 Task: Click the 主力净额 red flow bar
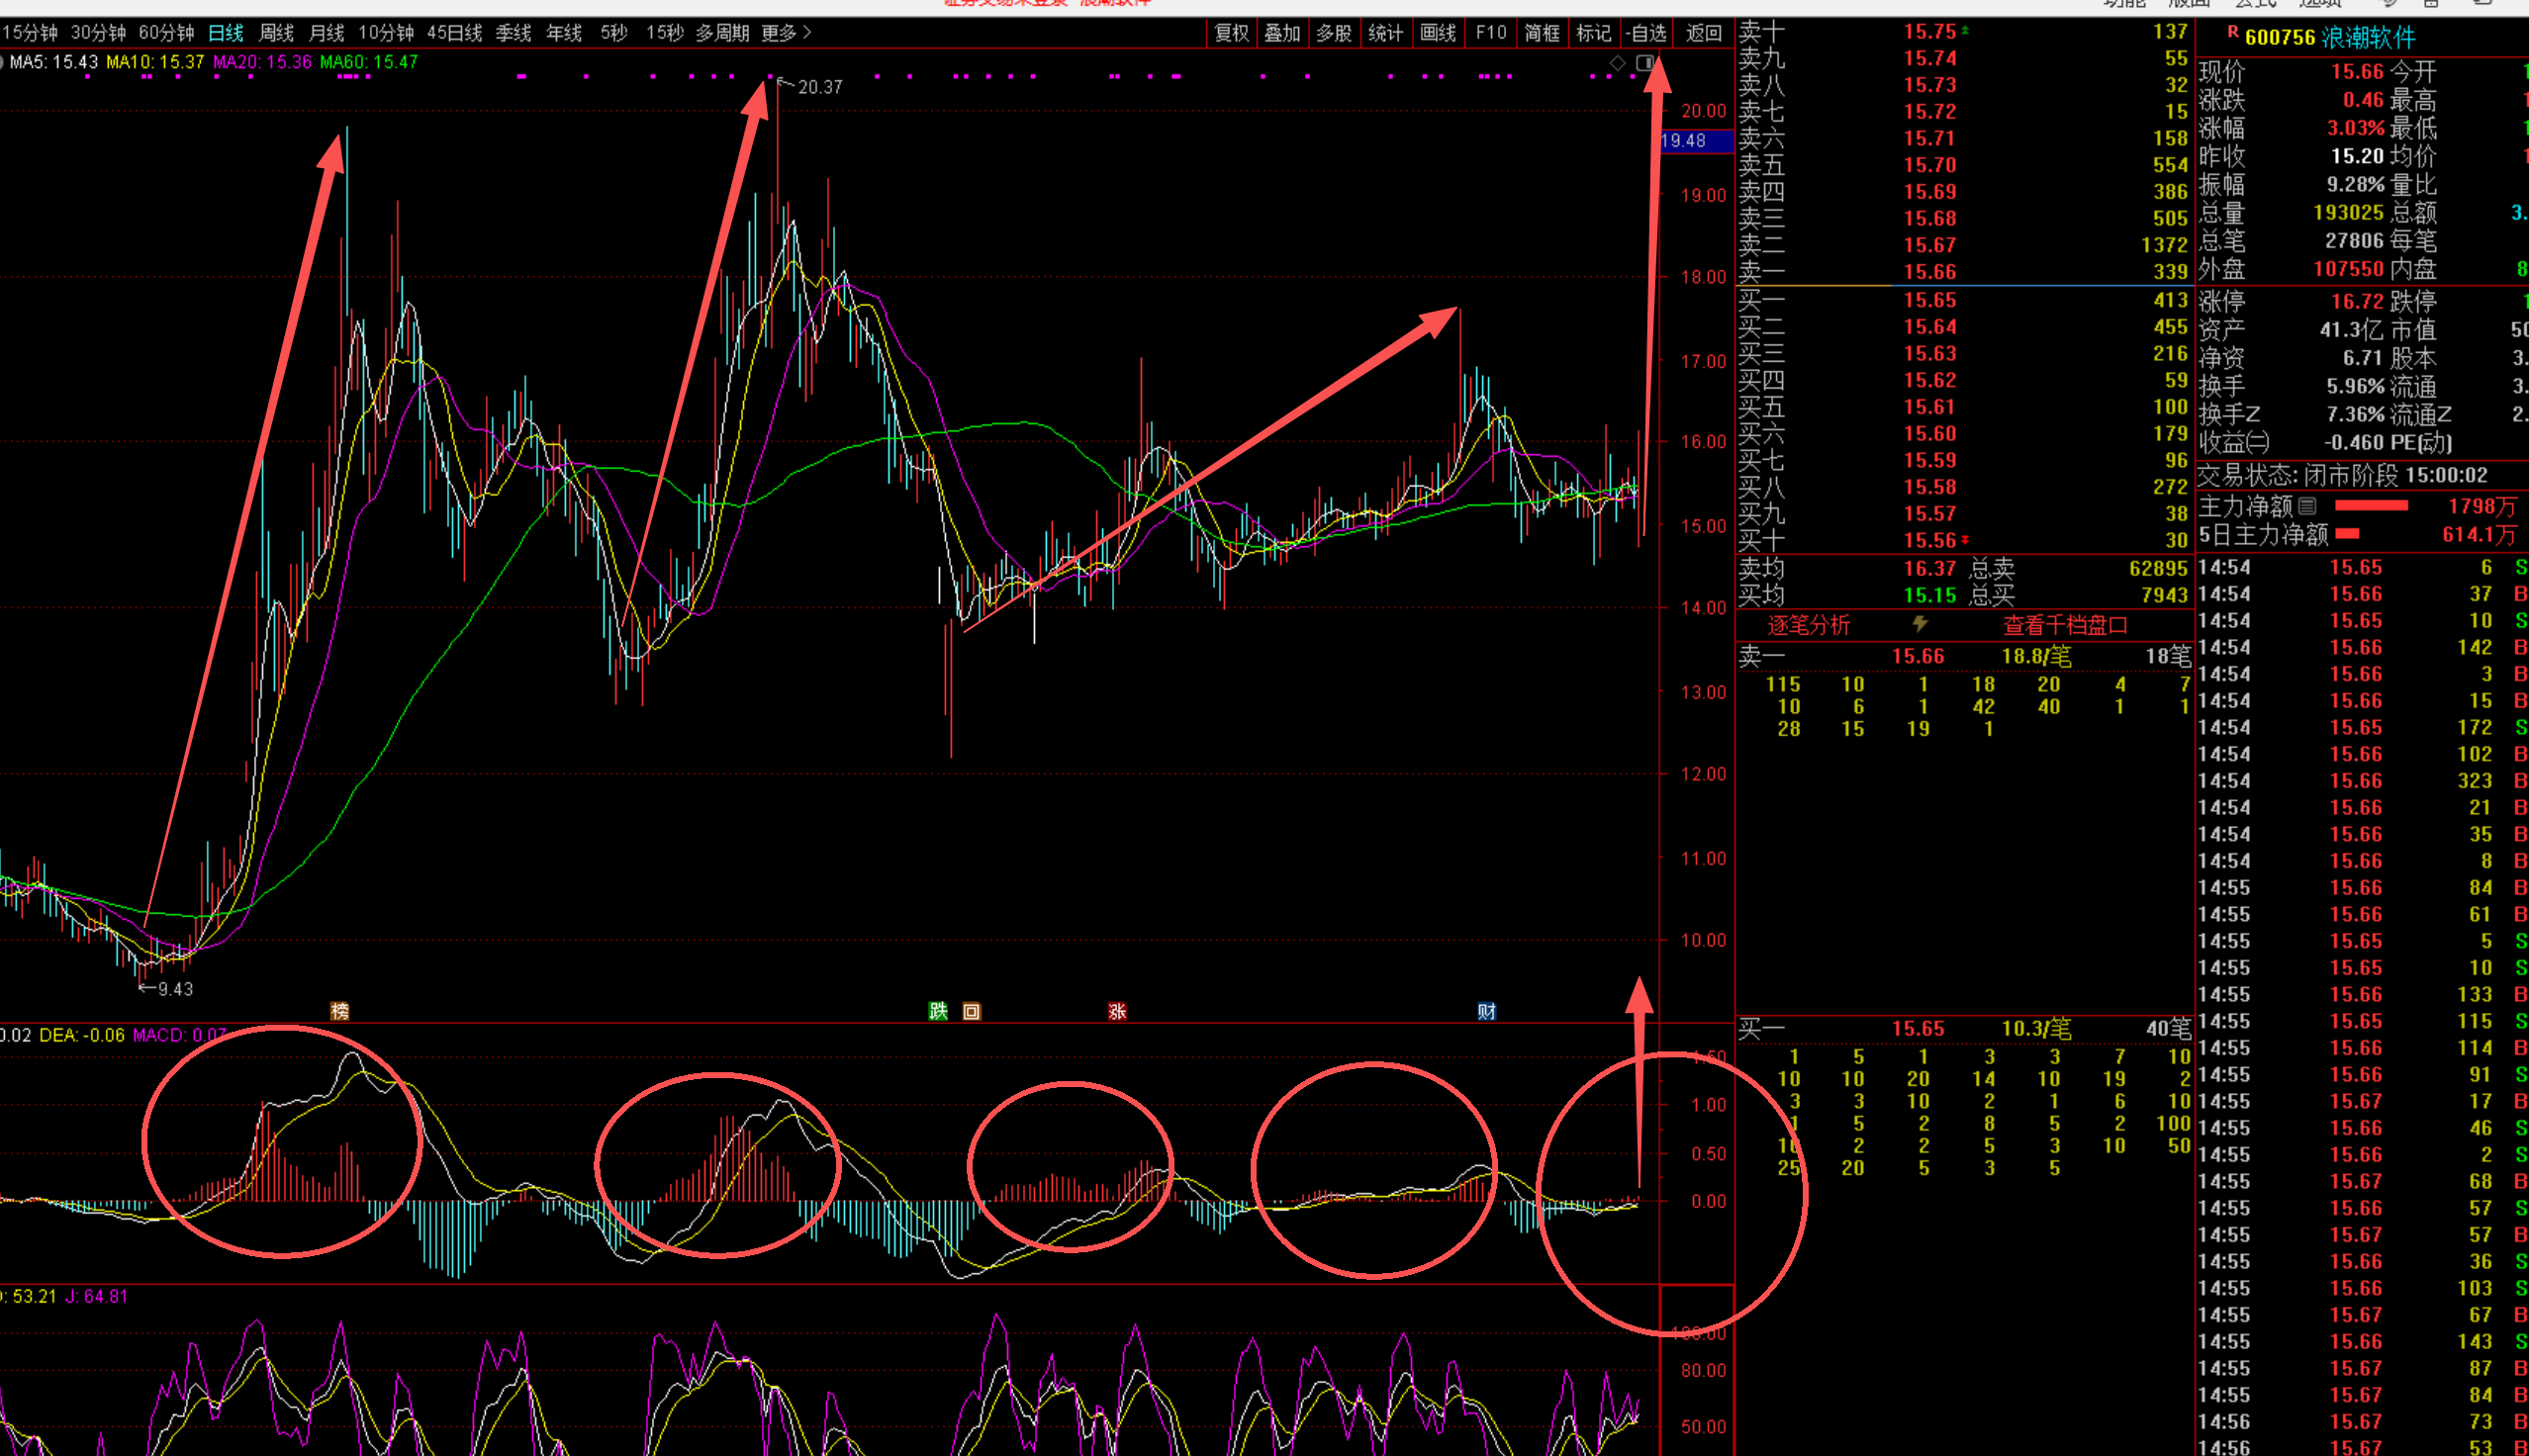point(2370,506)
